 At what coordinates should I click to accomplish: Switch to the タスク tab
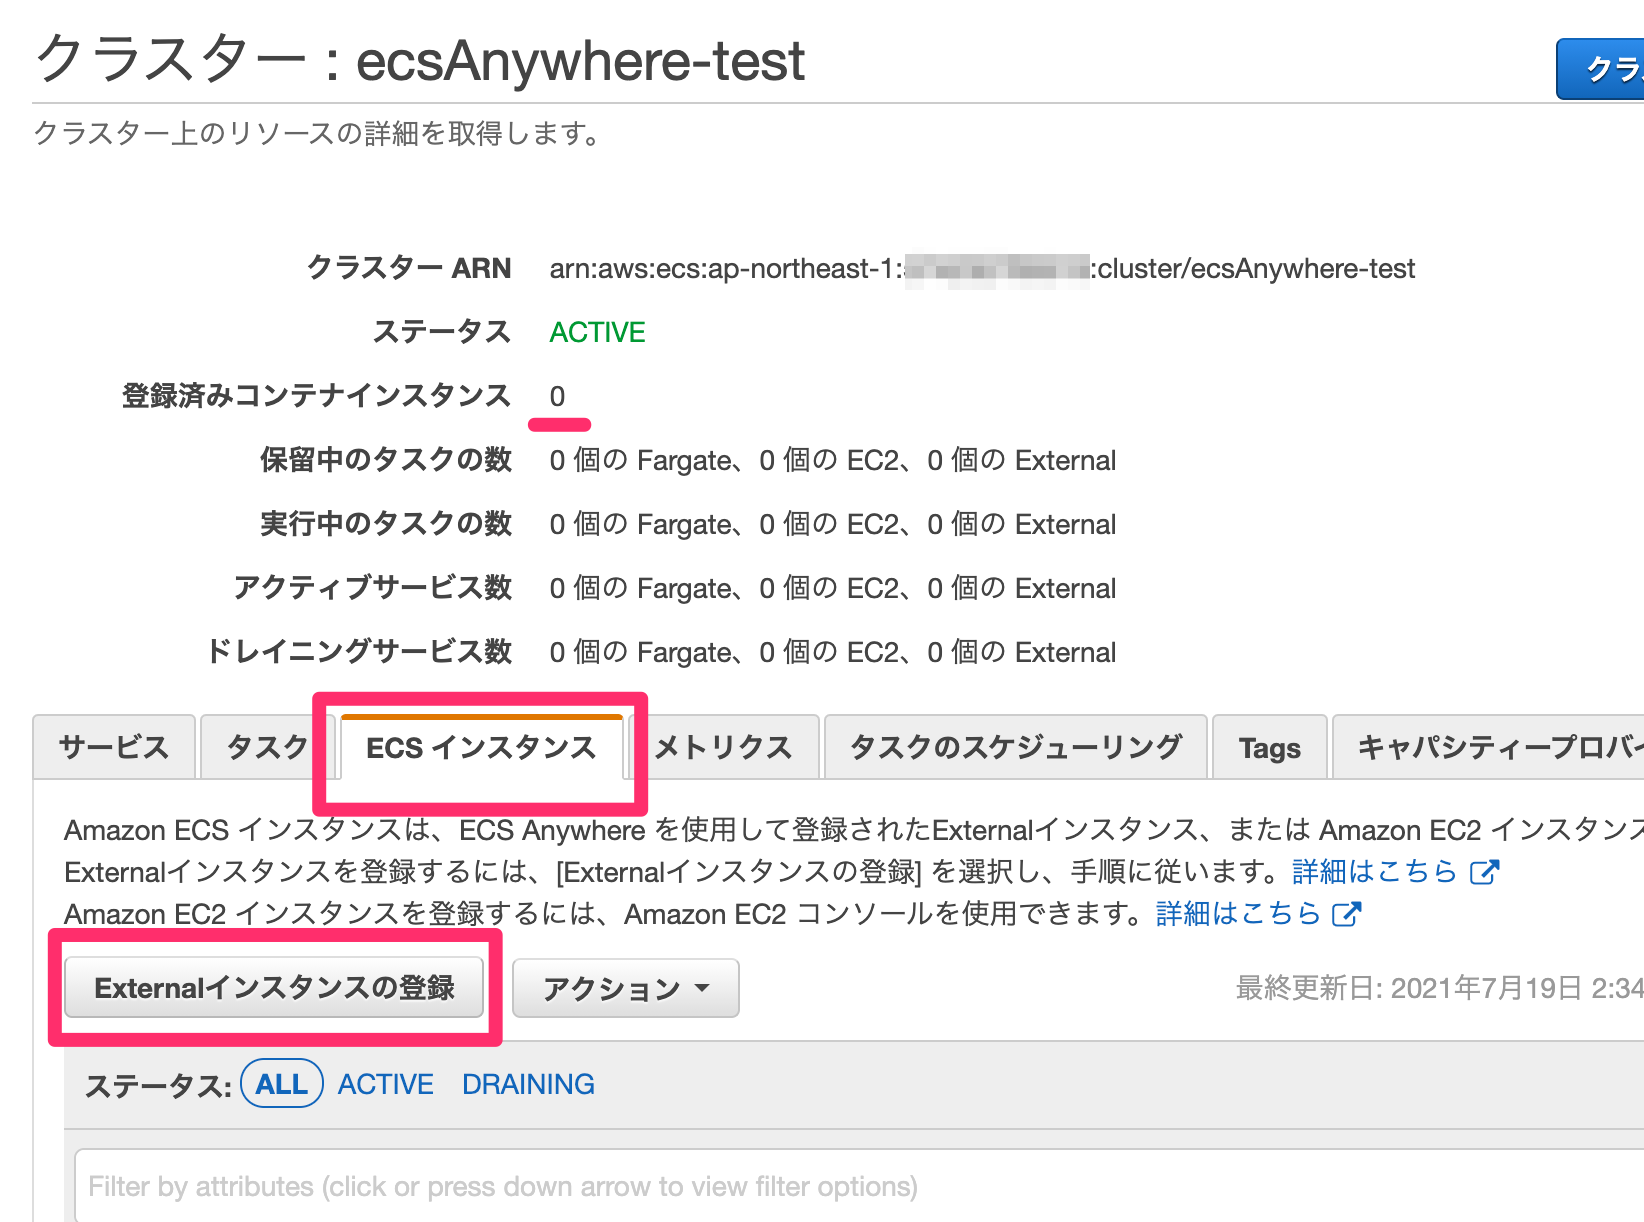pos(267,747)
